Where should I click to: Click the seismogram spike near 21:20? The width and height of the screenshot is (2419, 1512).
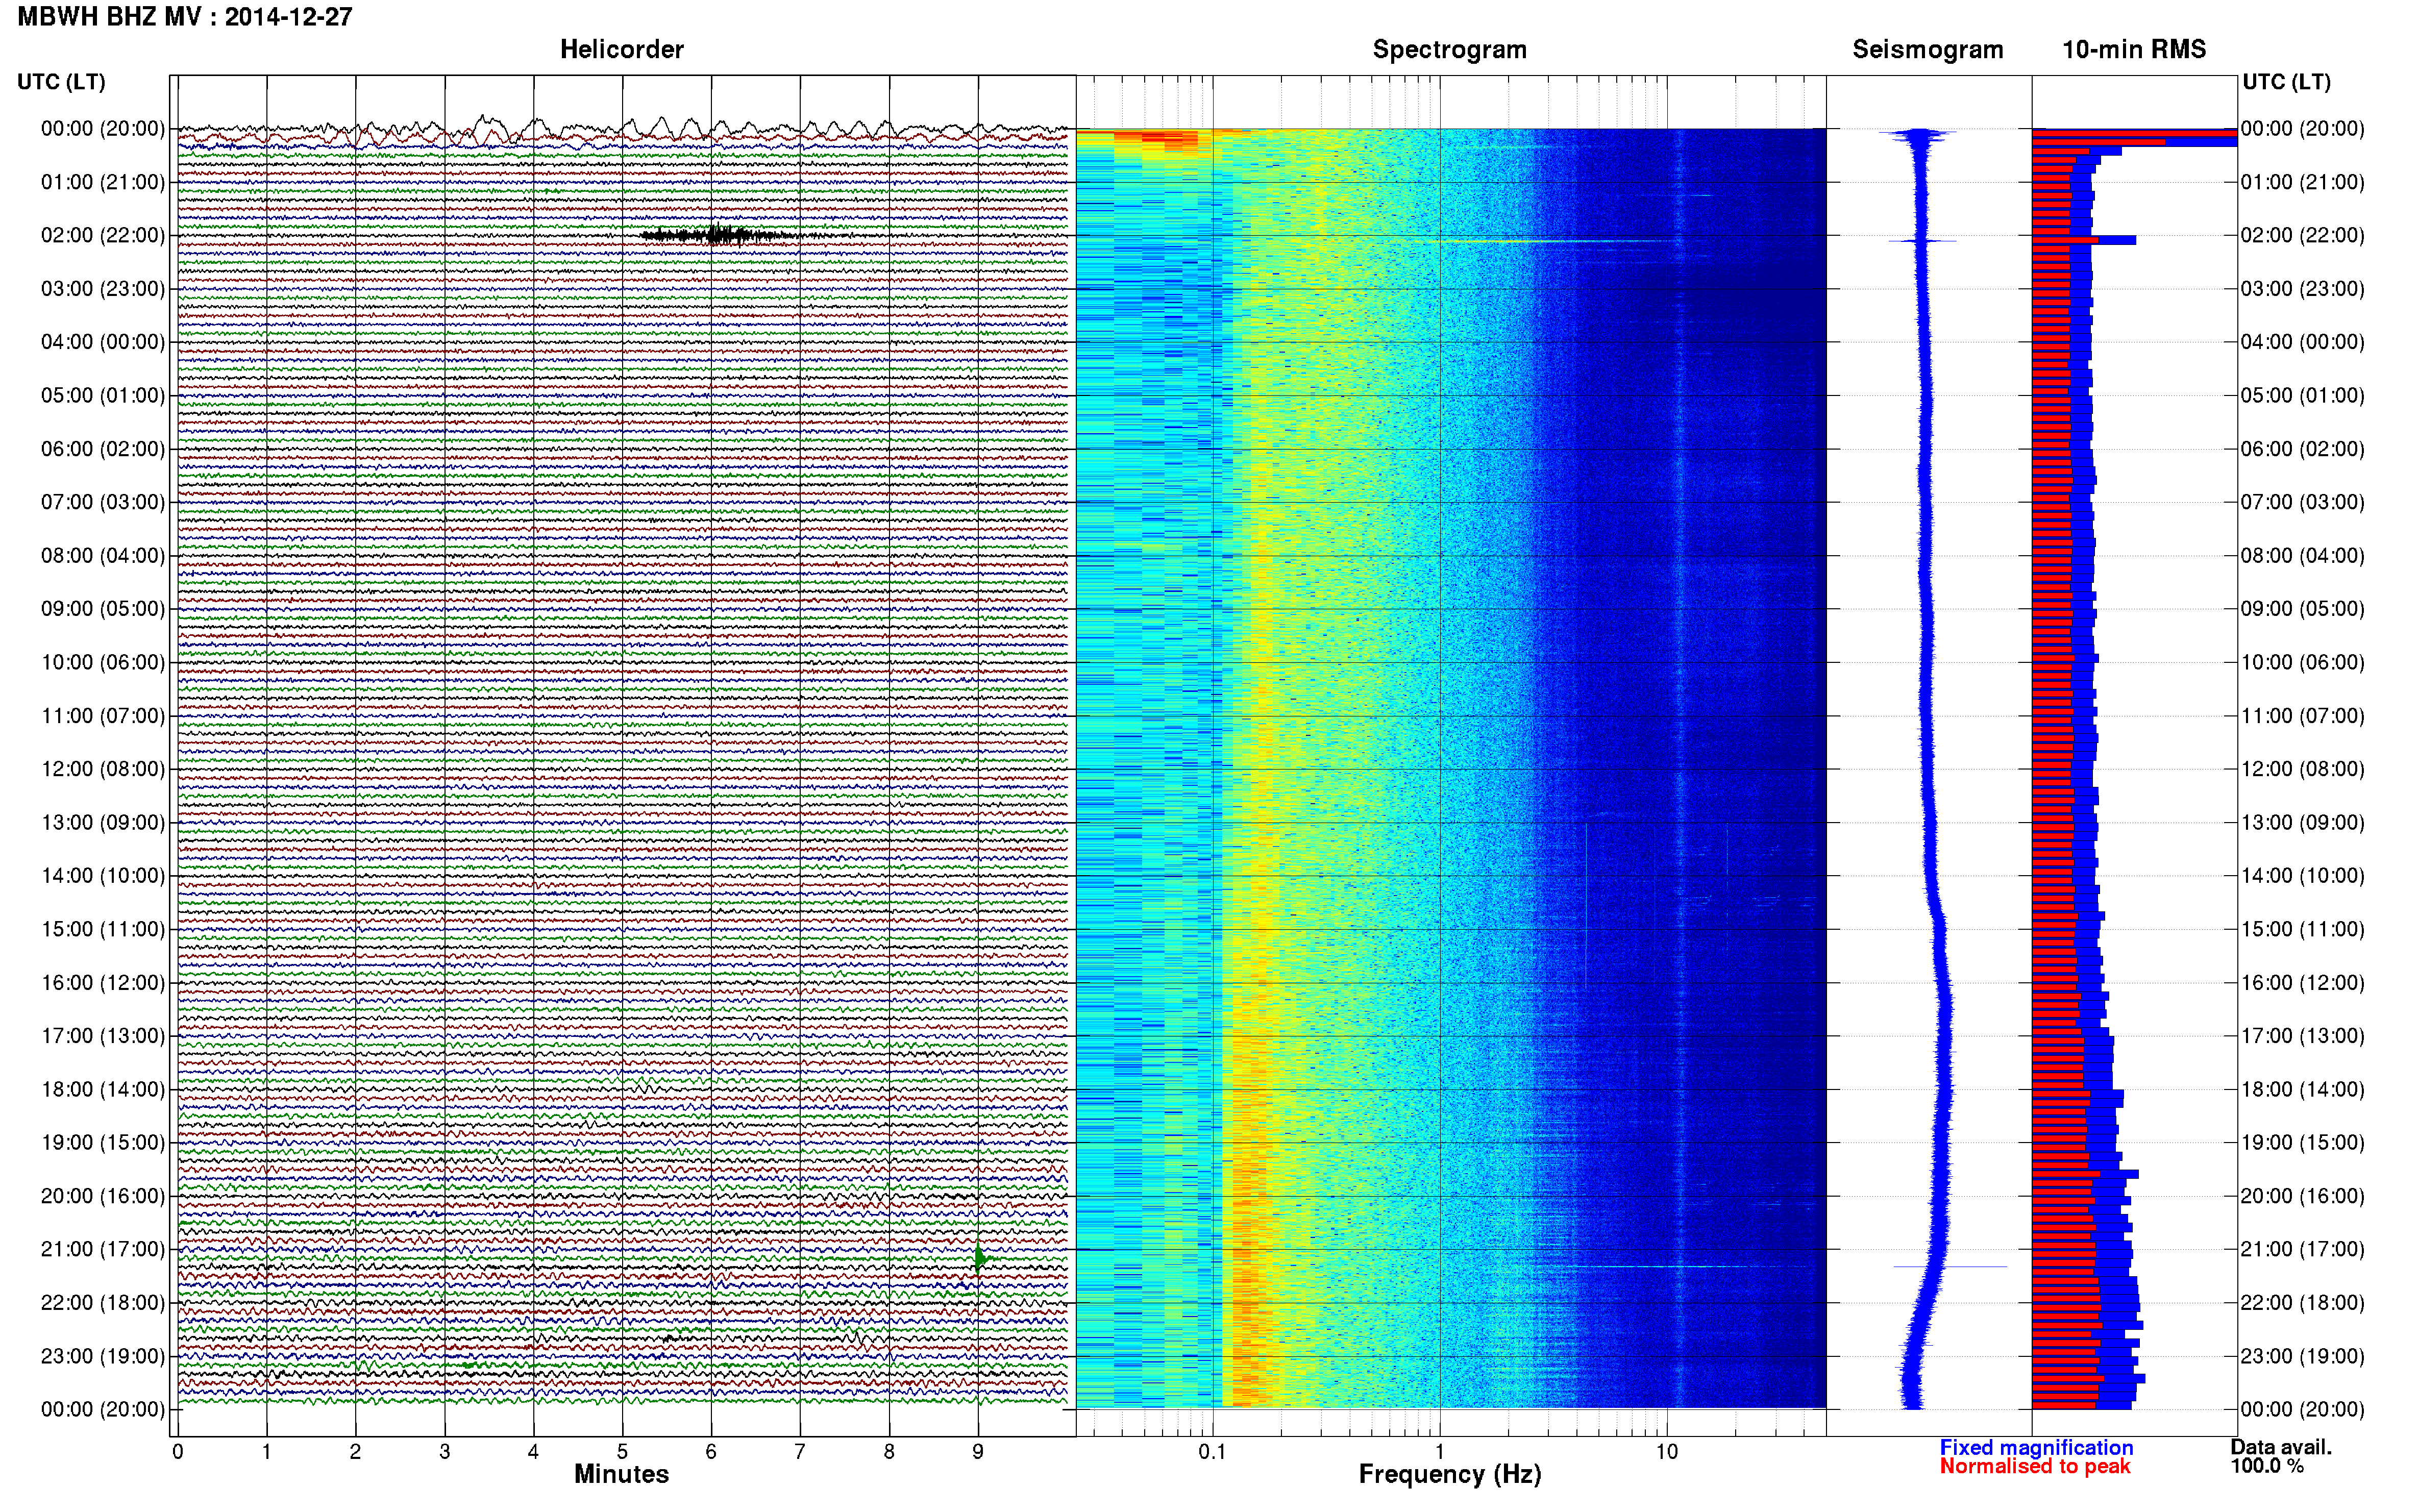tap(1950, 1267)
